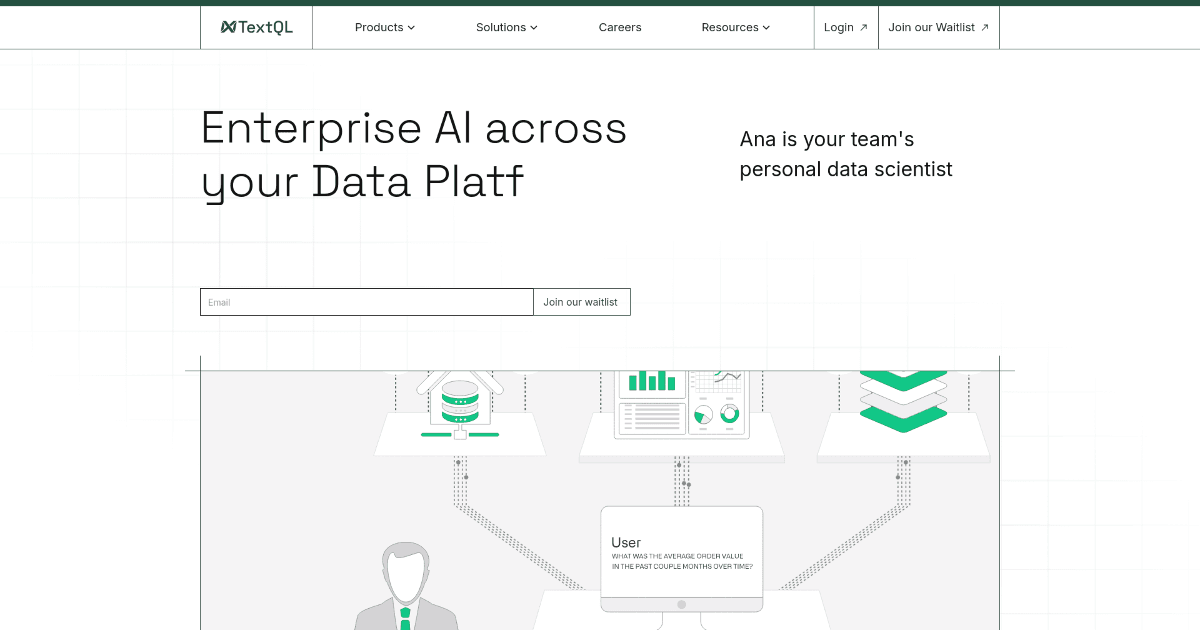Click the chevron next to Resources
This screenshot has height=630, width=1200.
(767, 28)
